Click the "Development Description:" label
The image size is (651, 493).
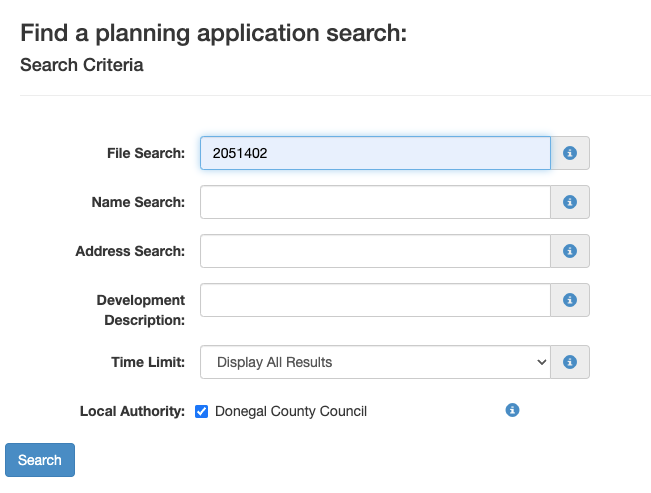[x=141, y=310]
